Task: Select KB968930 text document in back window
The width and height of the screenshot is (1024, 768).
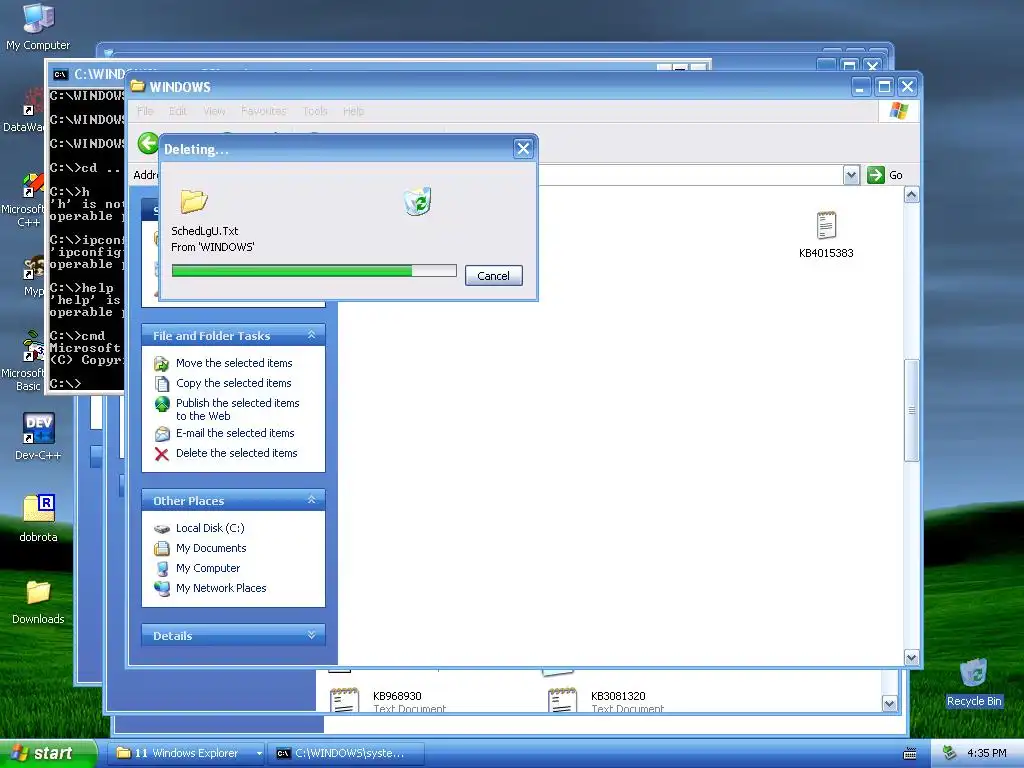Action: click(x=388, y=700)
